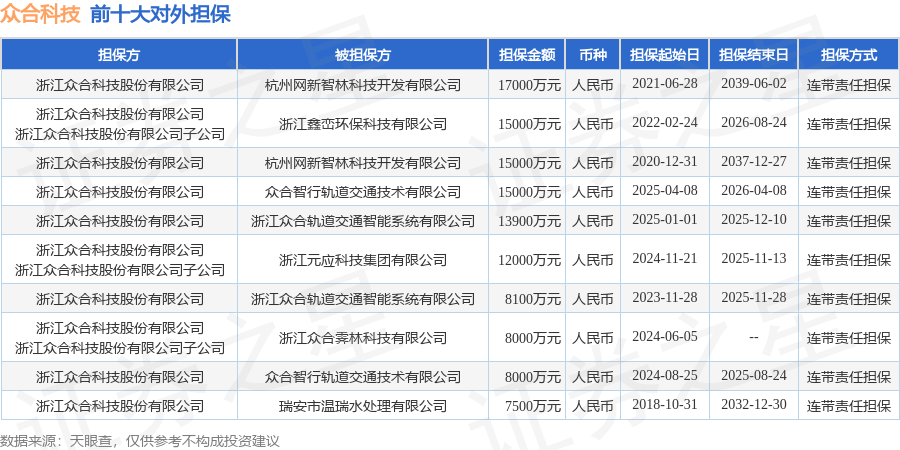900x450 pixels.
Task: Click the 币种 column header
Action: point(593,55)
